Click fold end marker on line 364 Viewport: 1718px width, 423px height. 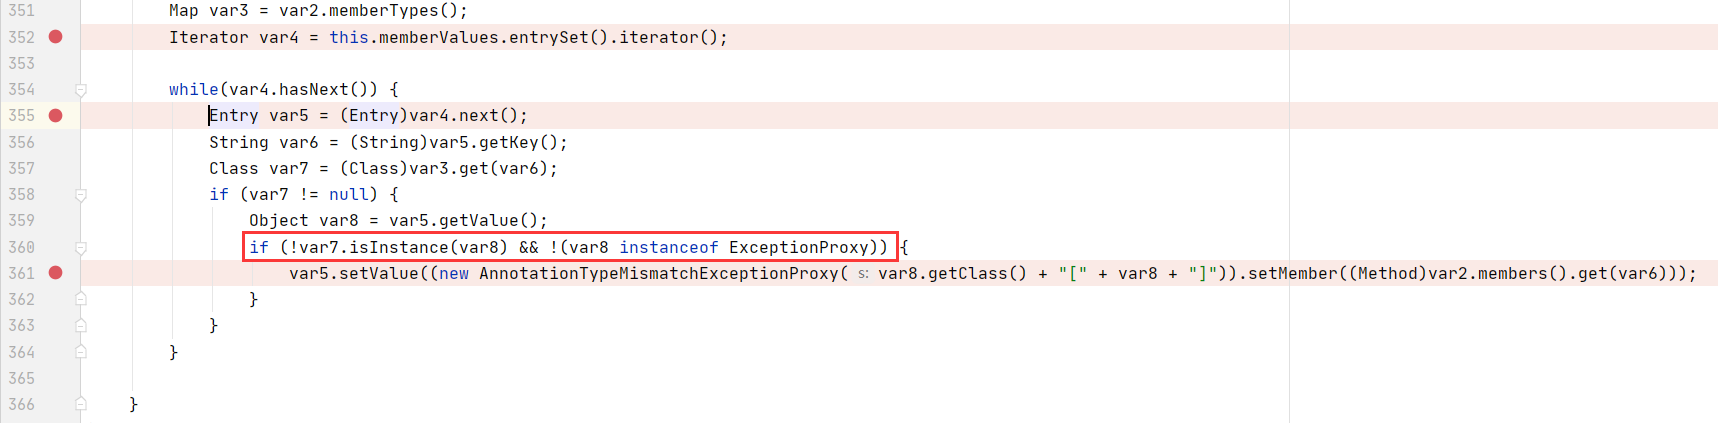pyautogui.click(x=81, y=352)
